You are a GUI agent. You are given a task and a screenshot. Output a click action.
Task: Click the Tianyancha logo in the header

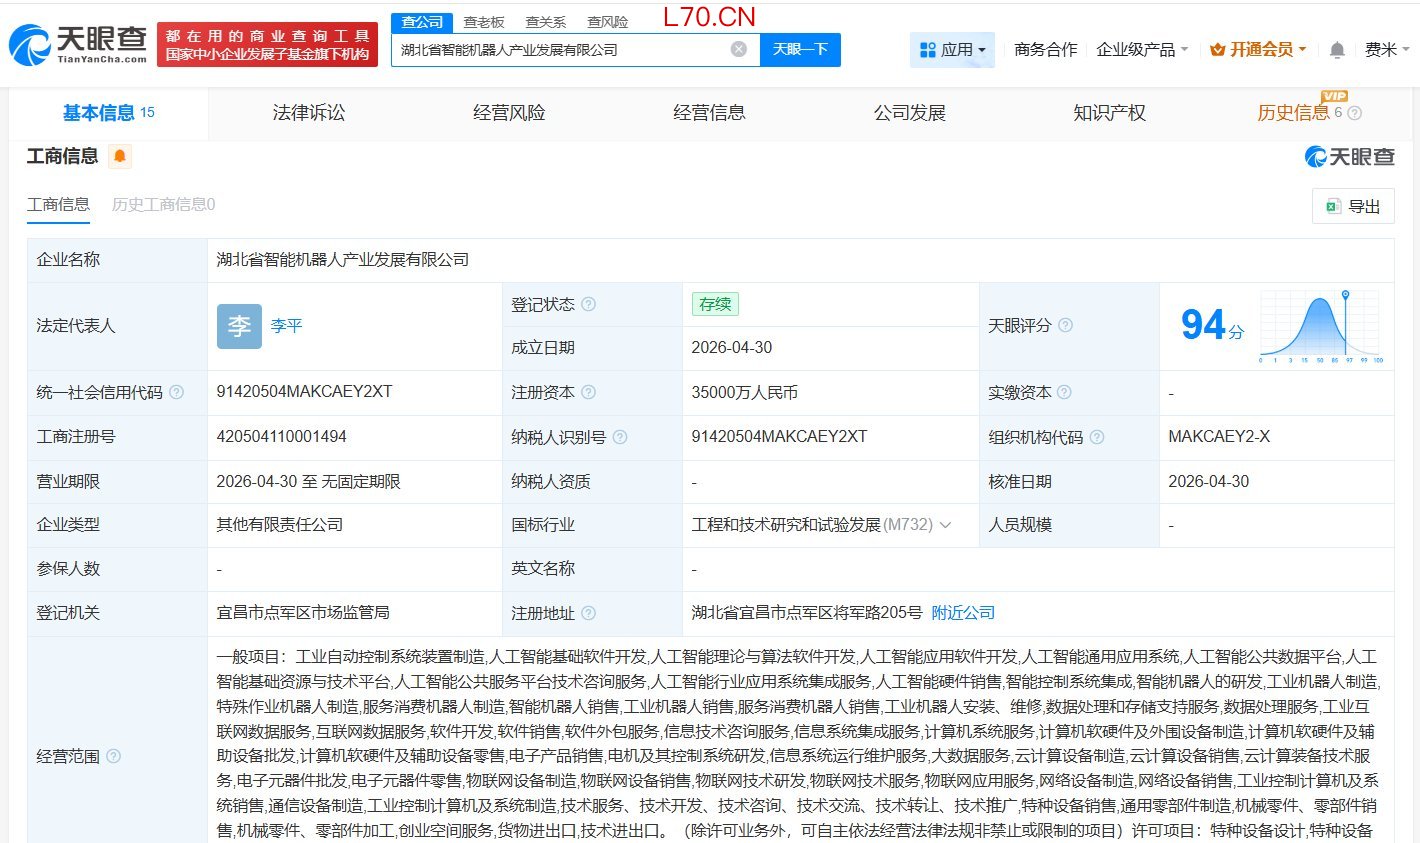click(78, 45)
